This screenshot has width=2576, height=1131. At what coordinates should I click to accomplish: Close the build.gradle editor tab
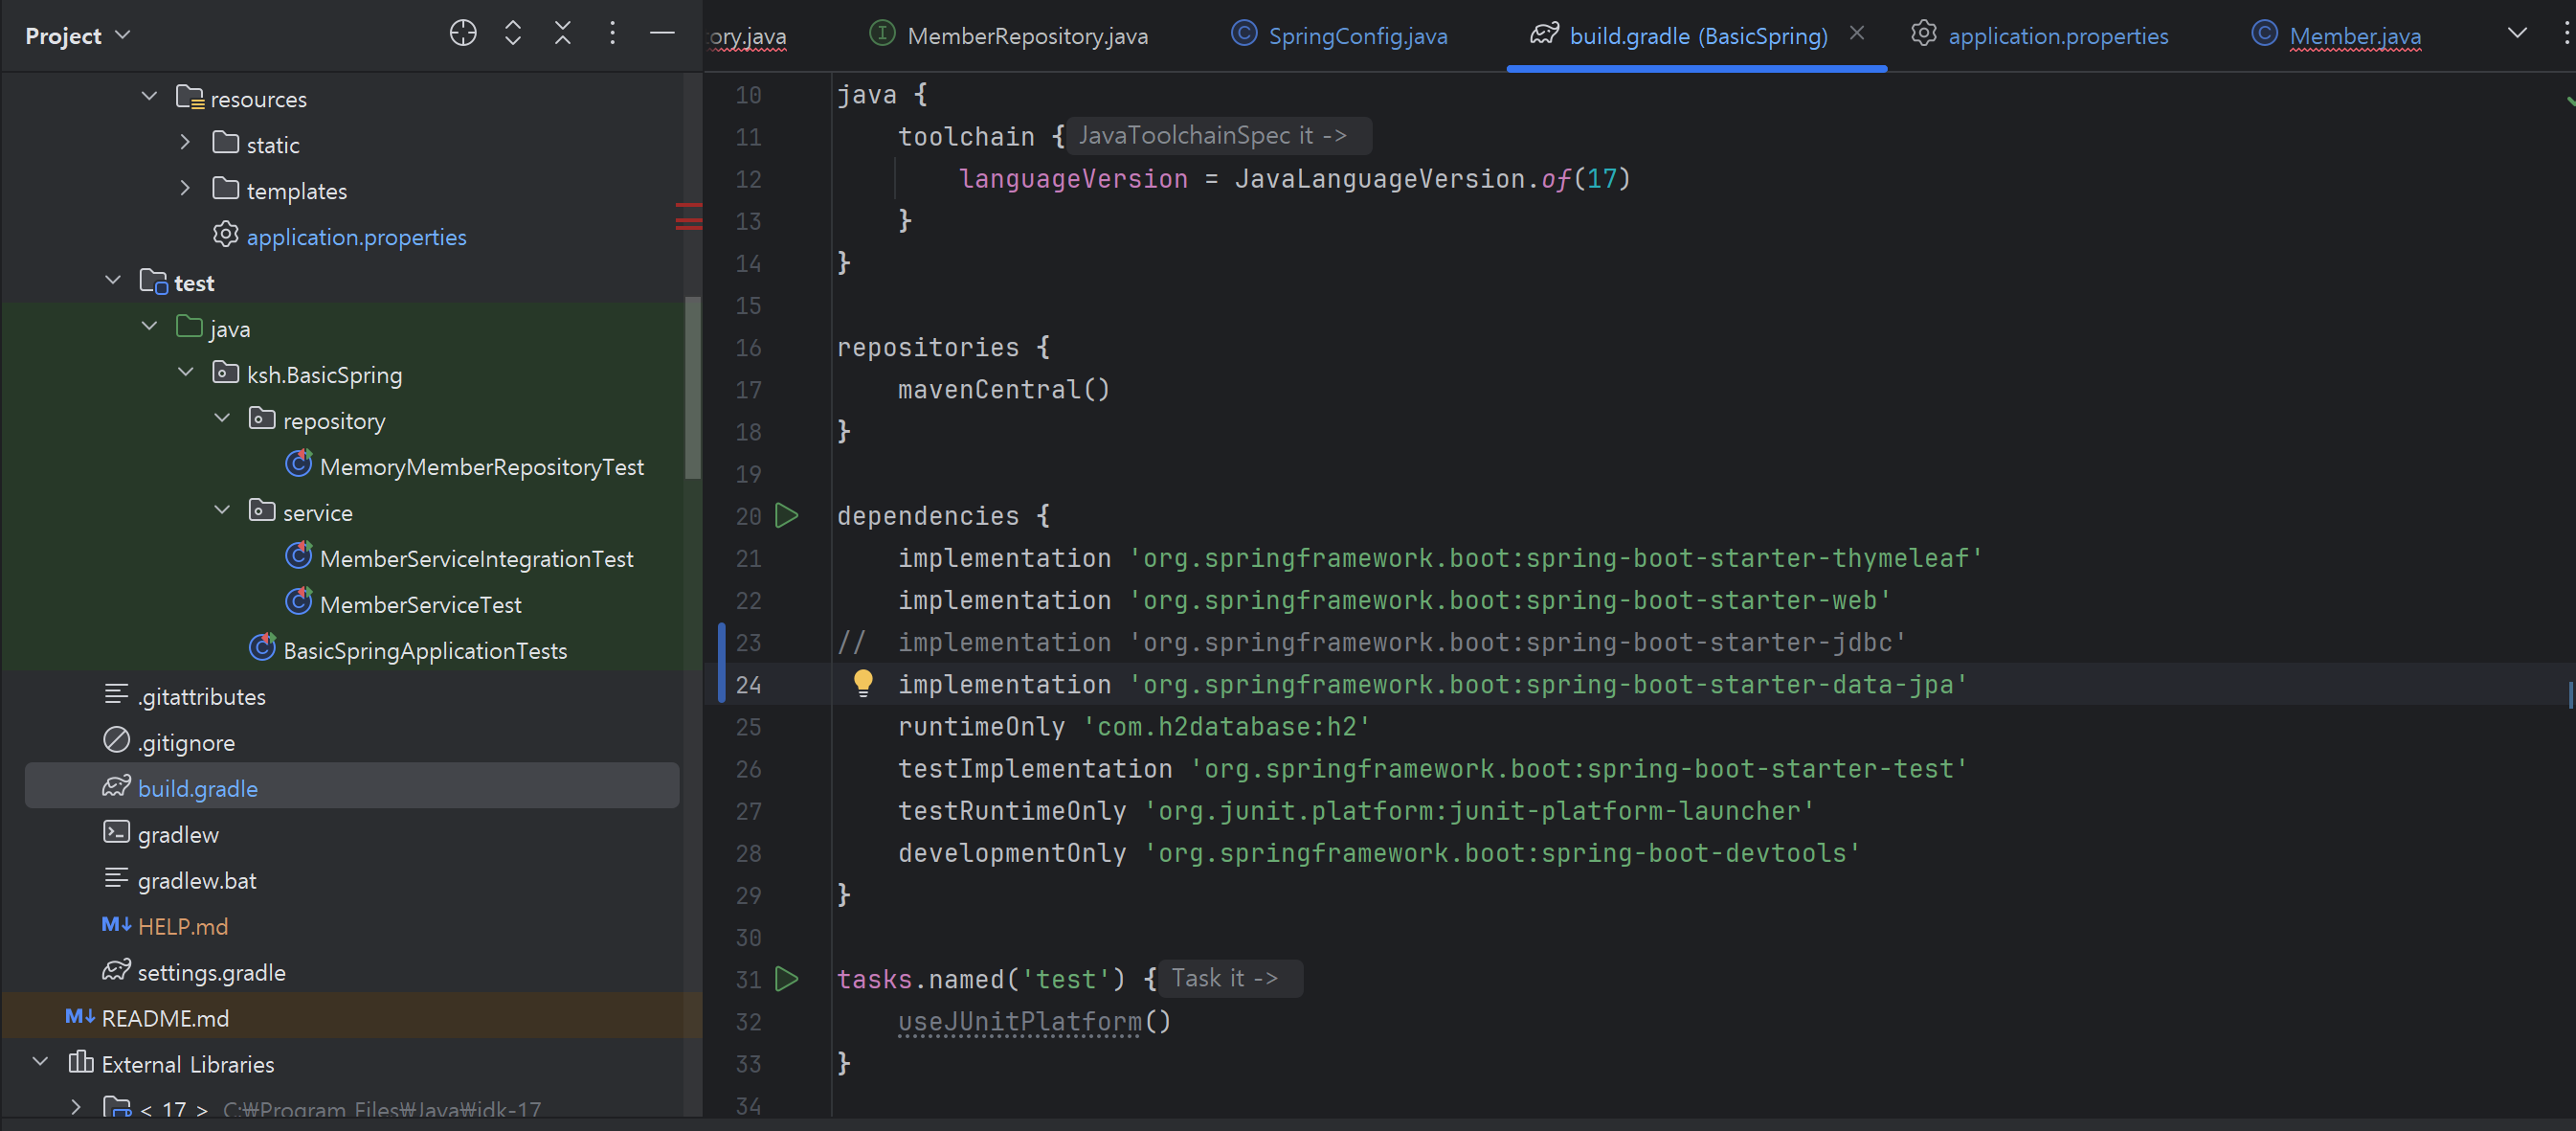pyautogui.click(x=1857, y=33)
